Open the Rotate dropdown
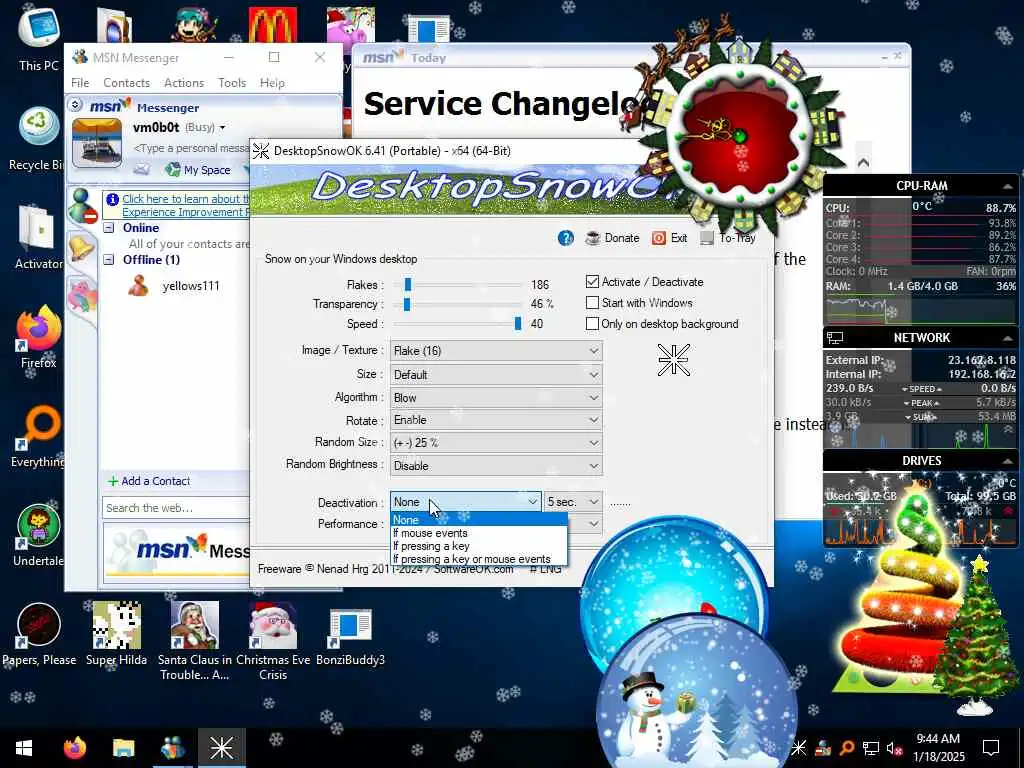The image size is (1024, 768). (x=496, y=420)
